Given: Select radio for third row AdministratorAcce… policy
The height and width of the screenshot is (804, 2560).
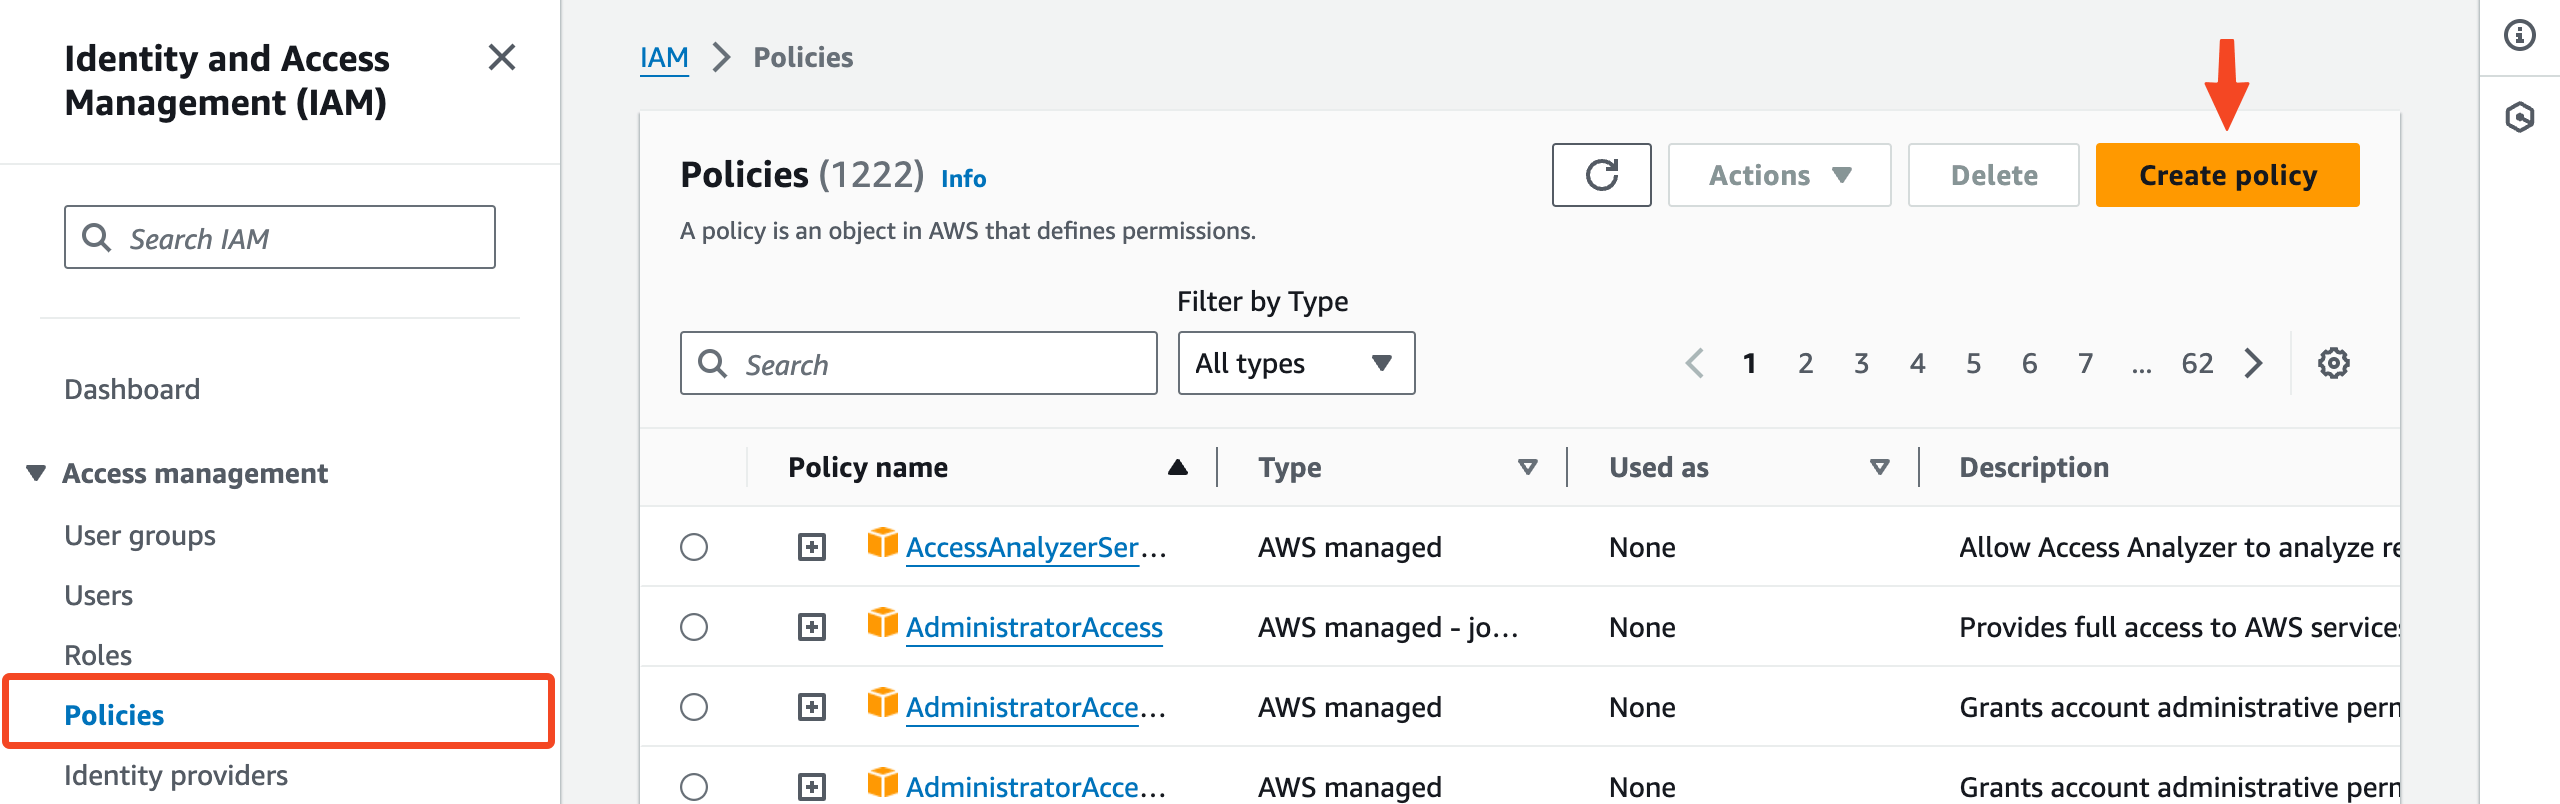Looking at the screenshot, I should point(694,707).
